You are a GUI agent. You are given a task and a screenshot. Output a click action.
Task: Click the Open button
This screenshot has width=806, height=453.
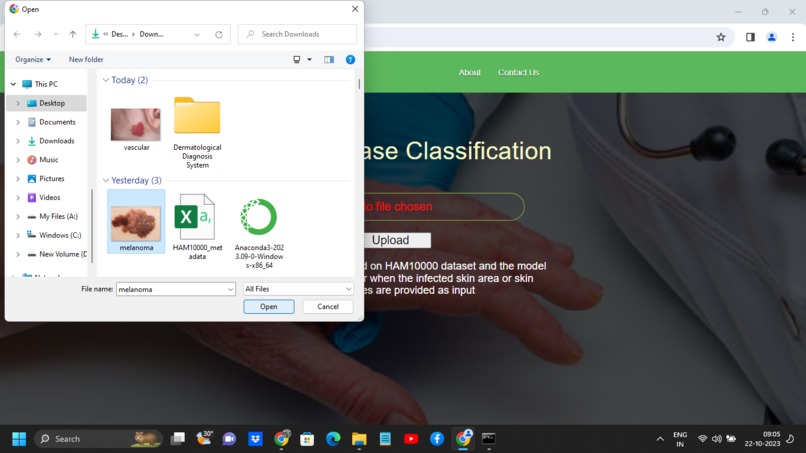coord(269,307)
